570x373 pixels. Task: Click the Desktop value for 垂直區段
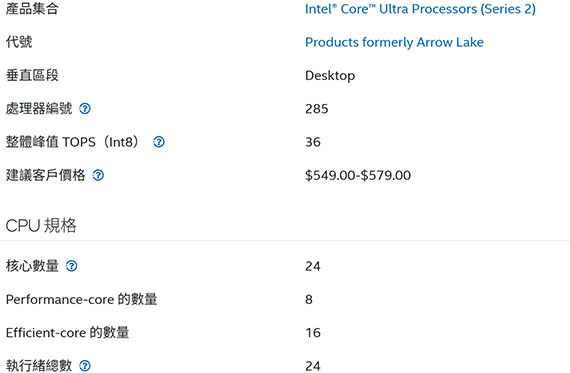click(330, 76)
